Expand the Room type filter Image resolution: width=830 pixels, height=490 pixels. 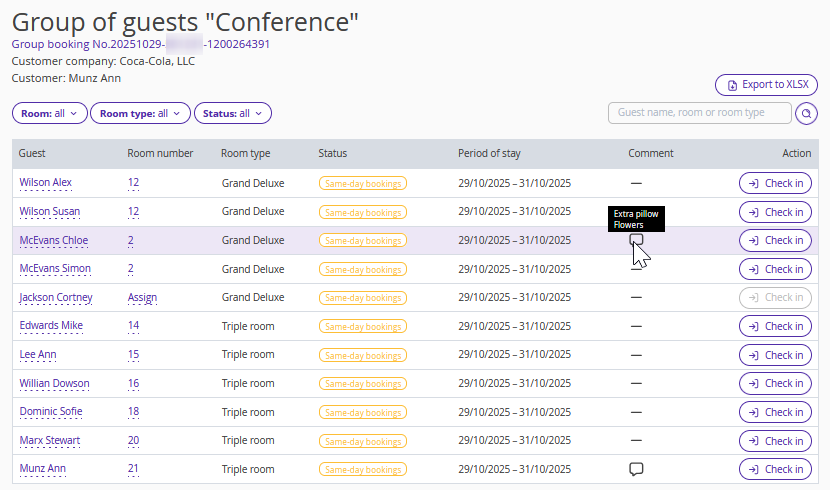pyautogui.click(x=140, y=114)
